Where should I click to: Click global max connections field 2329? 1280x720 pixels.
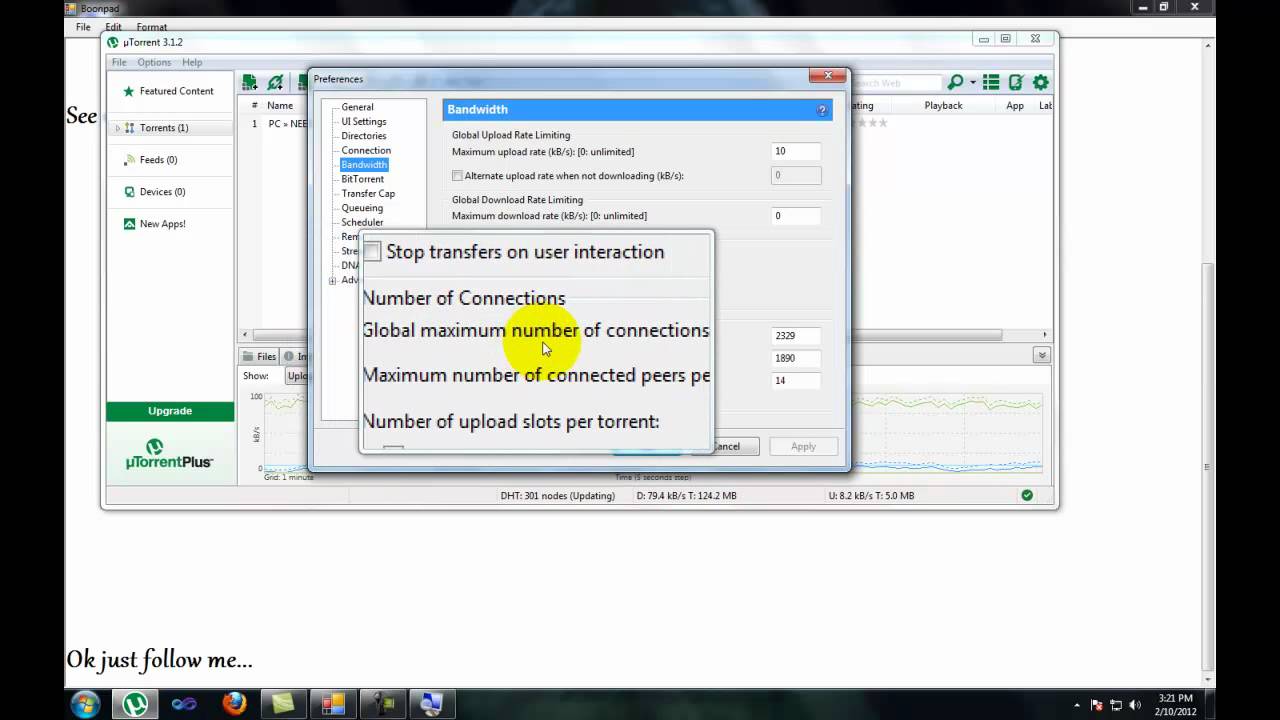click(796, 336)
